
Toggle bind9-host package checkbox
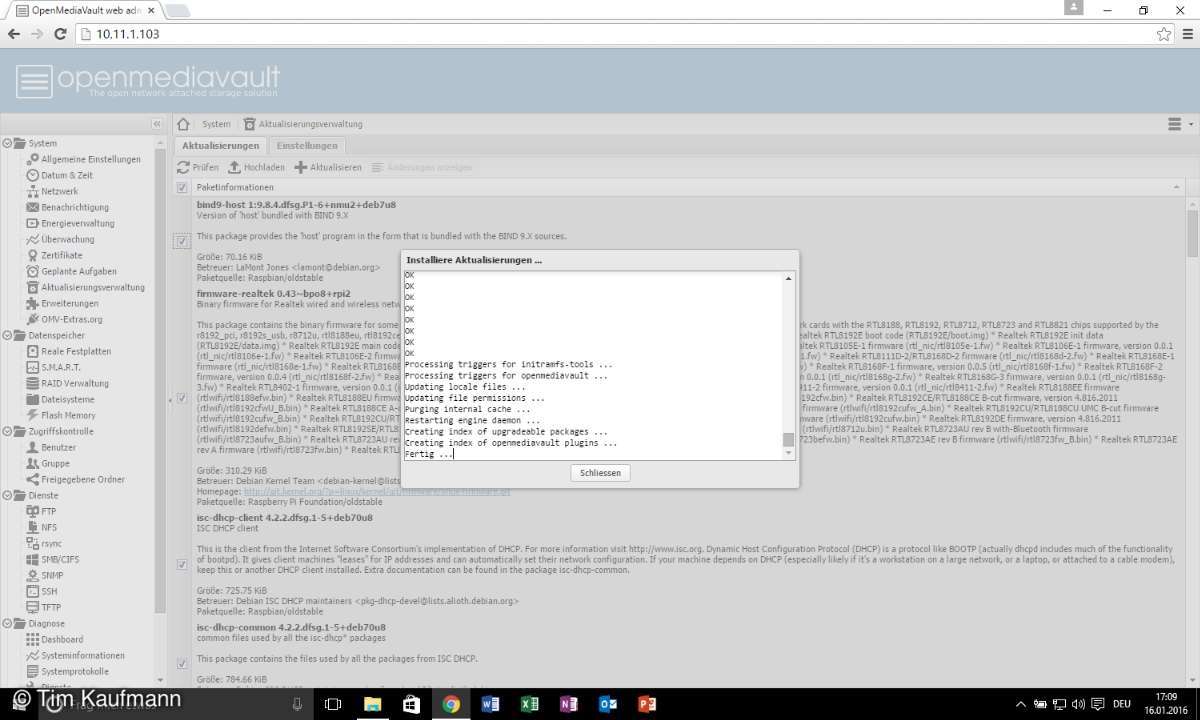[x=182, y=241]
